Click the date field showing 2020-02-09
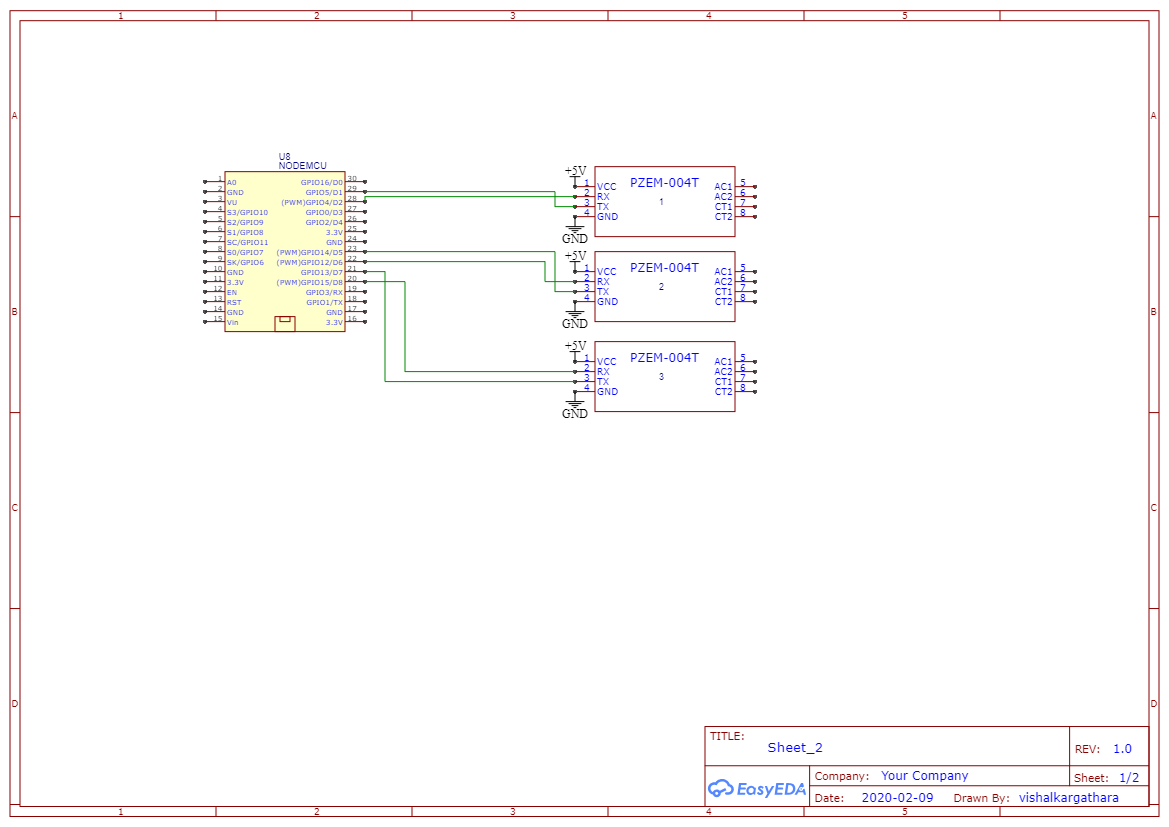 pyautogui.click(x=896, y=797)
